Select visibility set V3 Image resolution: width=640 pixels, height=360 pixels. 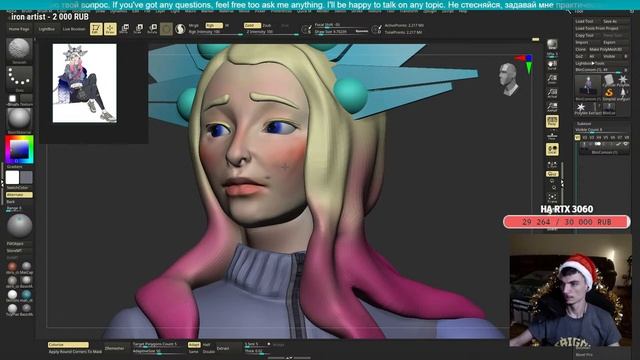[x=591, y=138]
